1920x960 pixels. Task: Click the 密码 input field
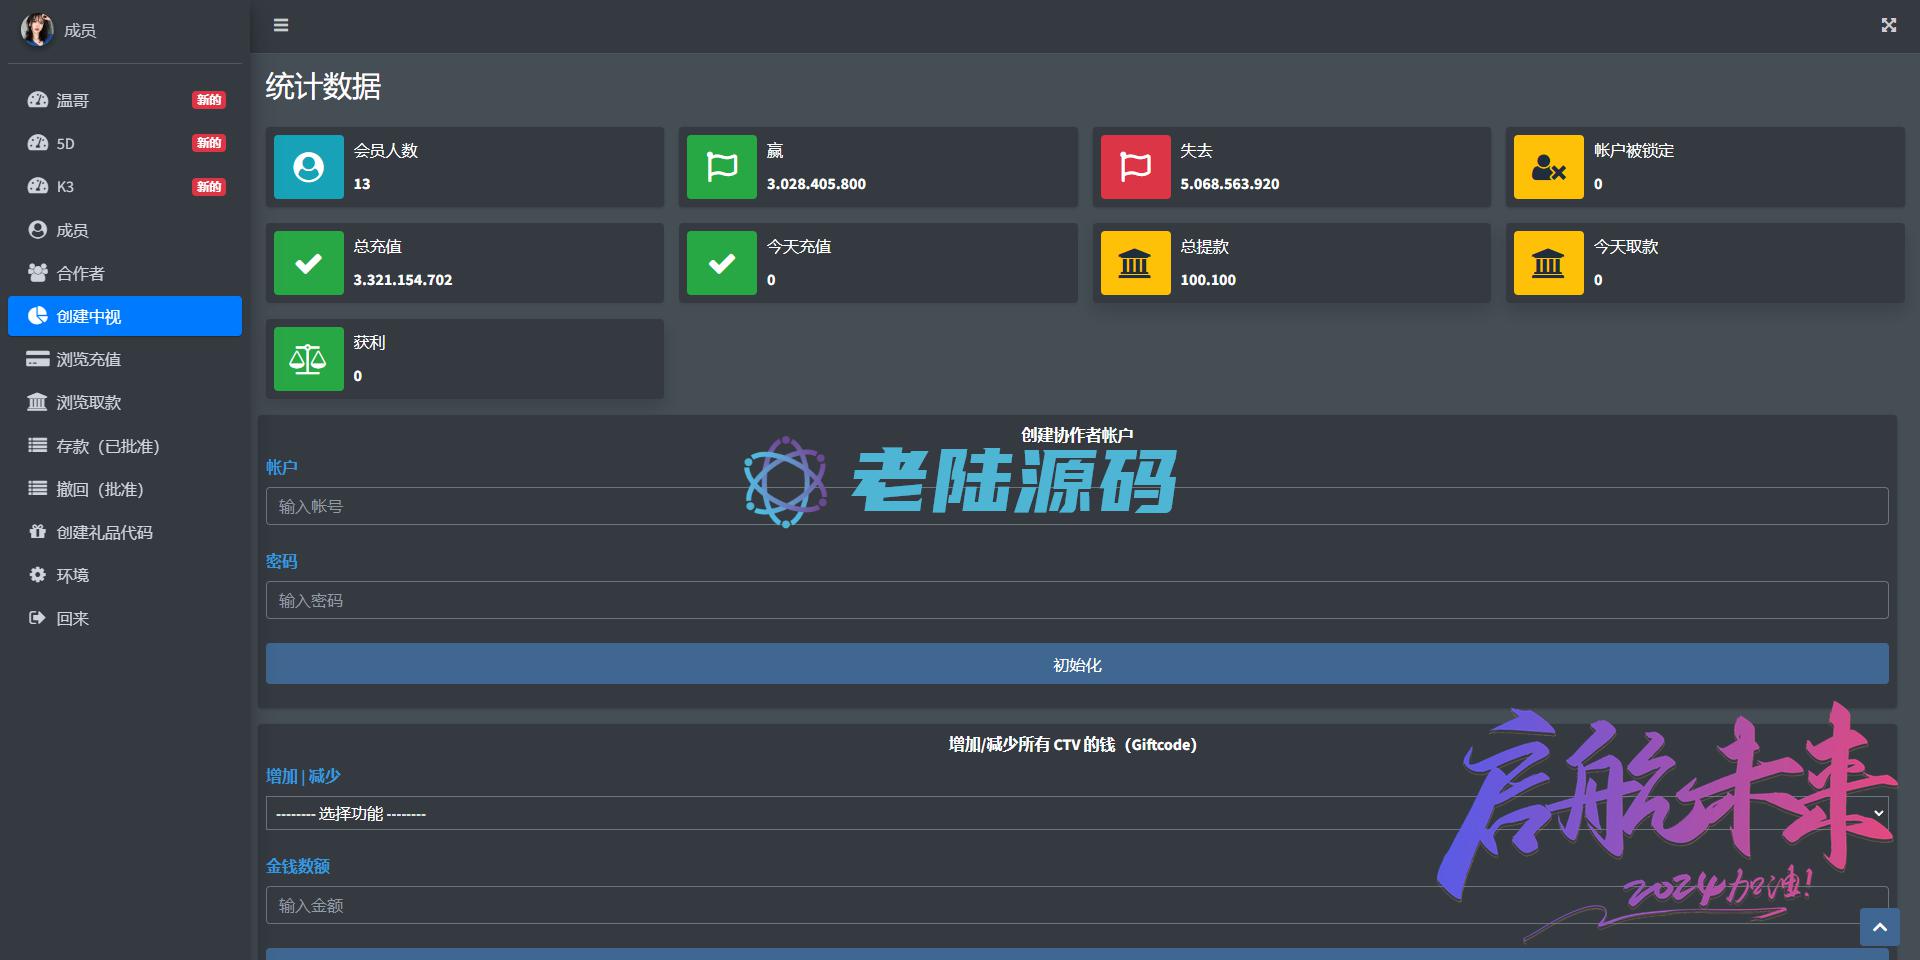(1077, 600)
